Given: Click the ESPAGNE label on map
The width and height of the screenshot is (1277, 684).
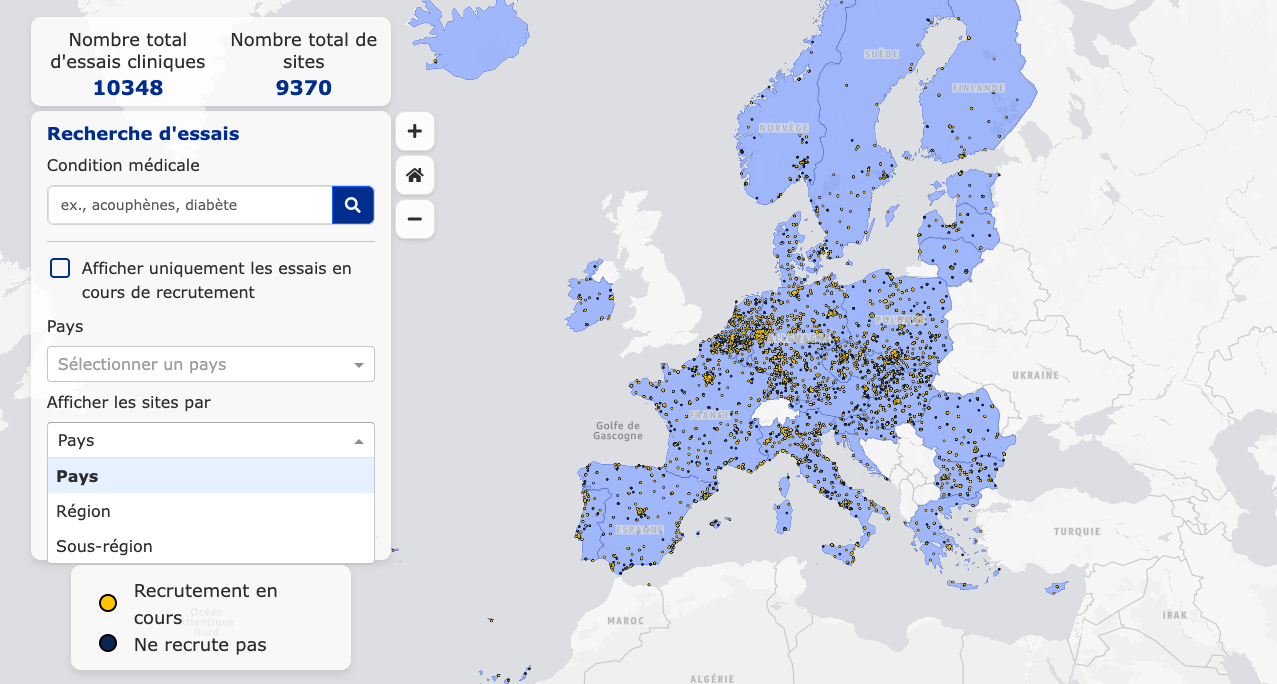Looking at the screenshot, I should (640, 529).
